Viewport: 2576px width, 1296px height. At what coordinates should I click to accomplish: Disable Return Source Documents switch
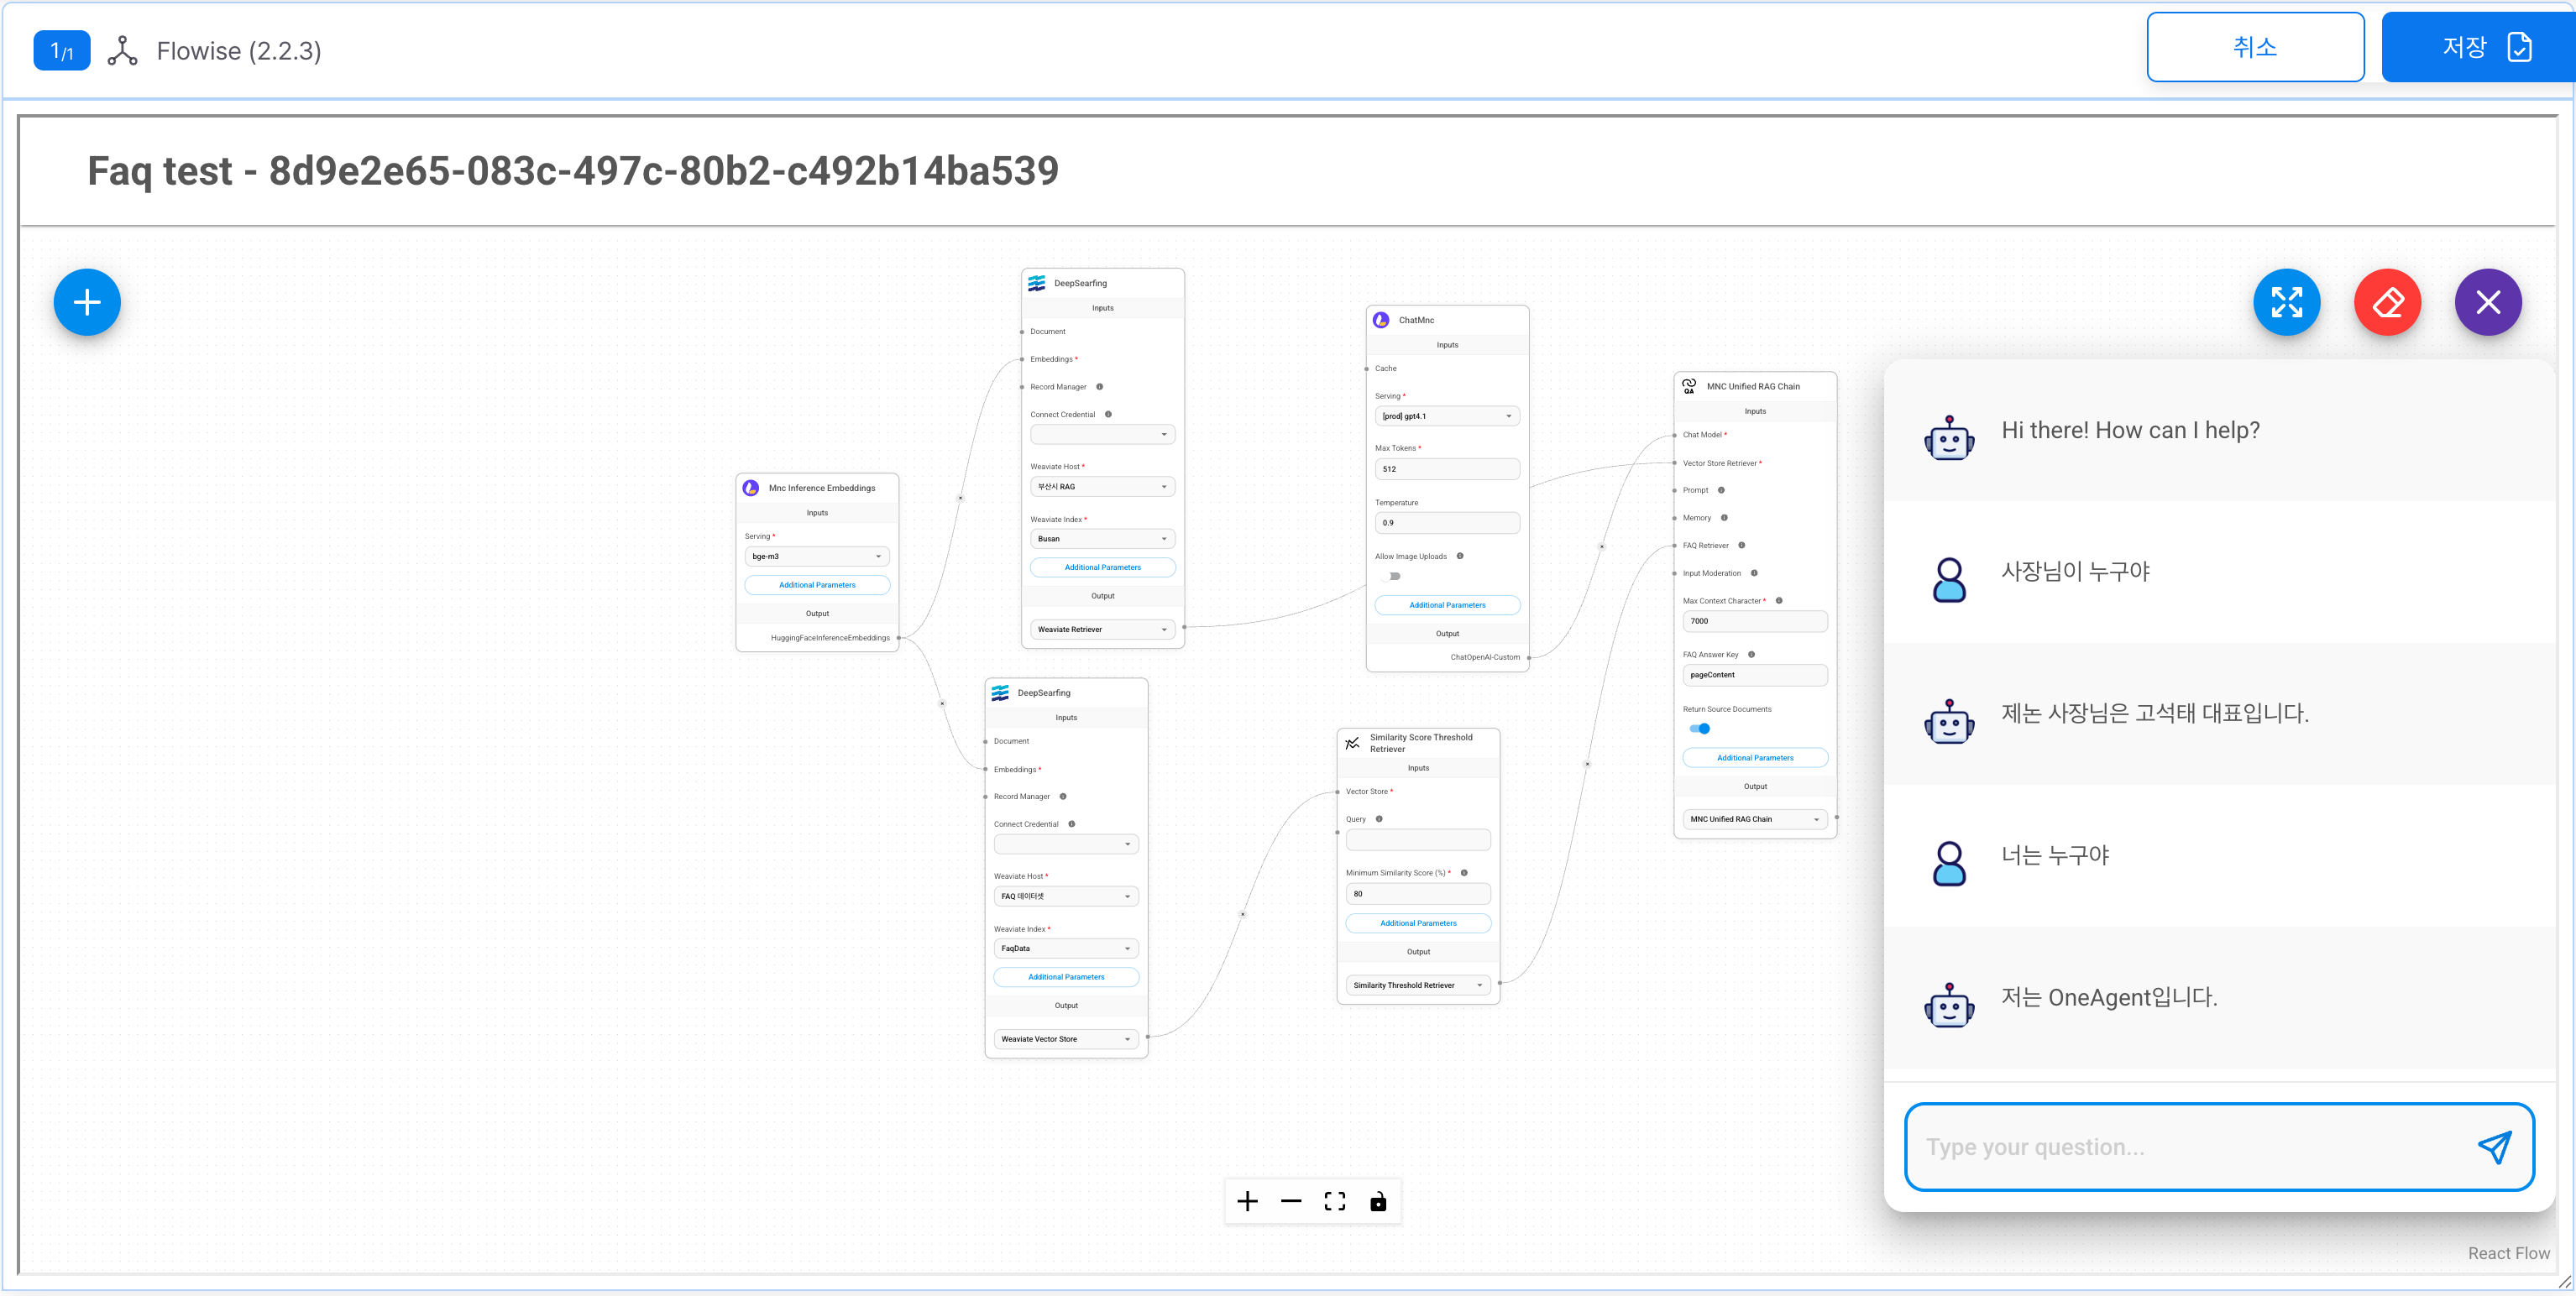tap(1700, 729)
